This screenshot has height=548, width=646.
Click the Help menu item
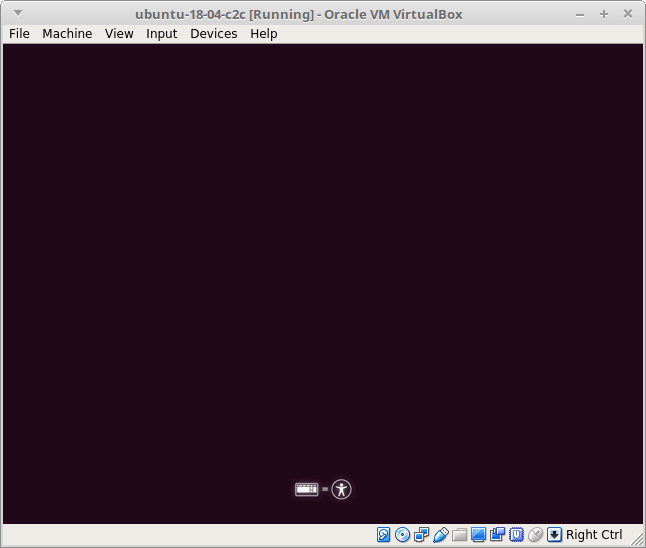[264, 33]
